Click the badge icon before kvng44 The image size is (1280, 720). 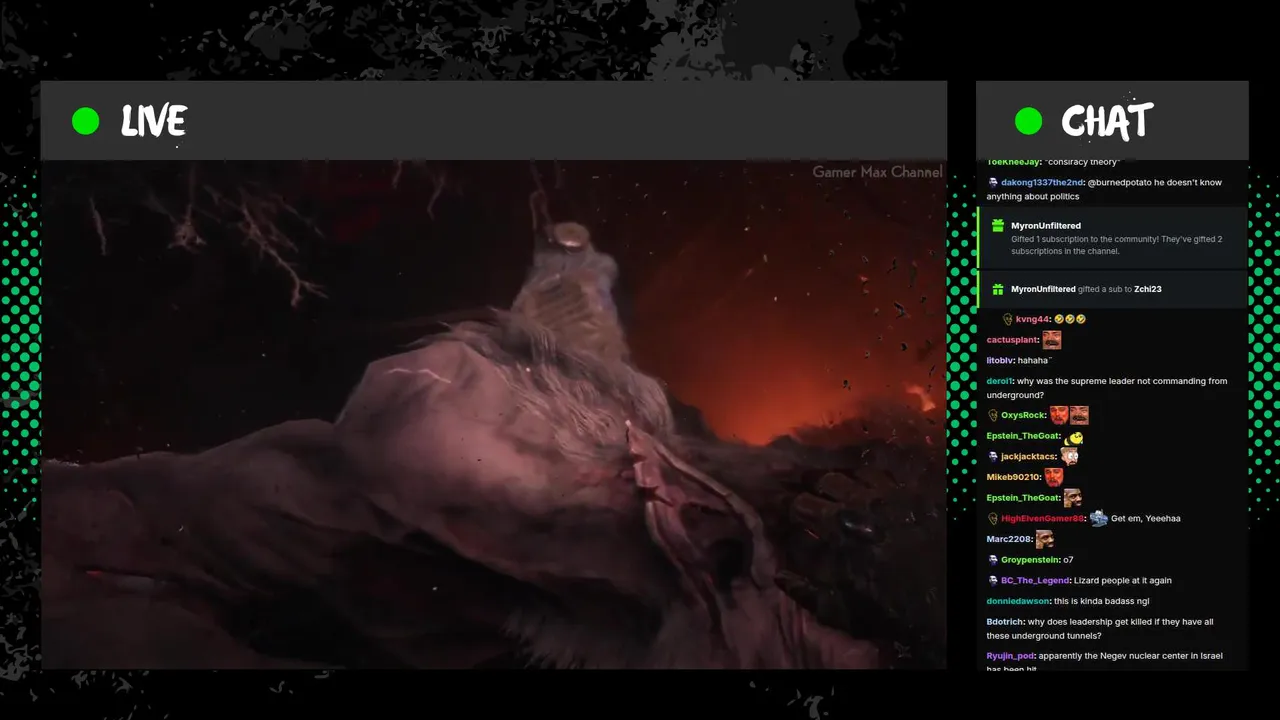pos(1007,319)
